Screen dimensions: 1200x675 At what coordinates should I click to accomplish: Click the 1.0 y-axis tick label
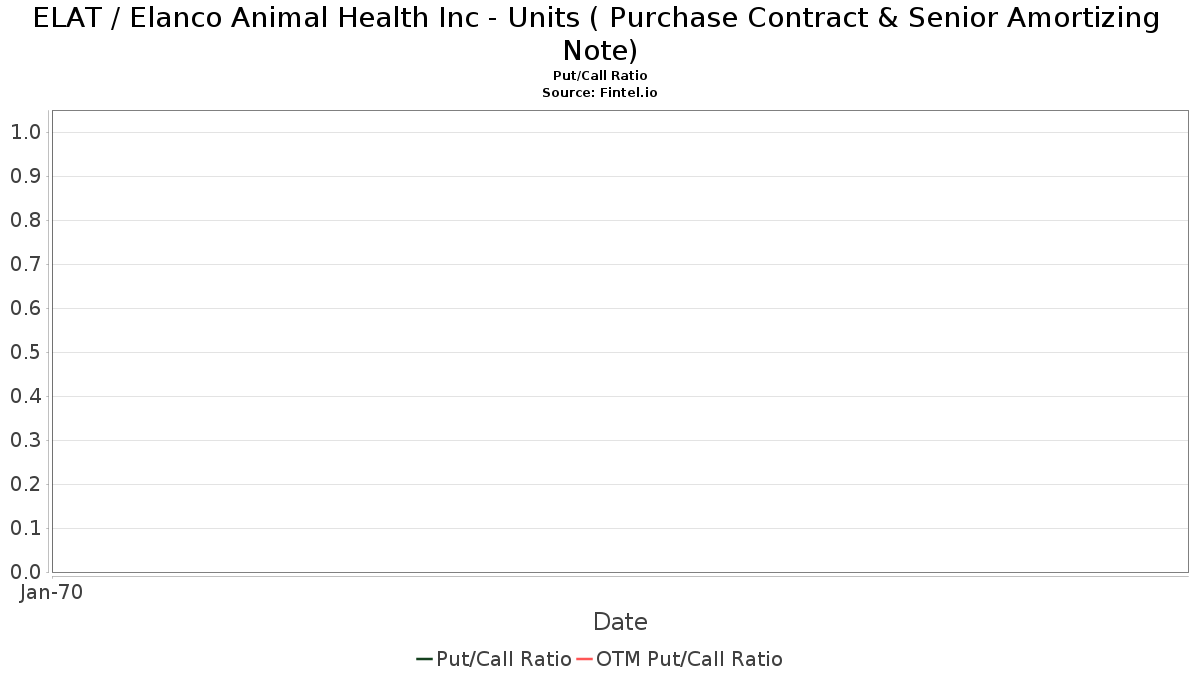pyautogui.click(x=25, y=132)
